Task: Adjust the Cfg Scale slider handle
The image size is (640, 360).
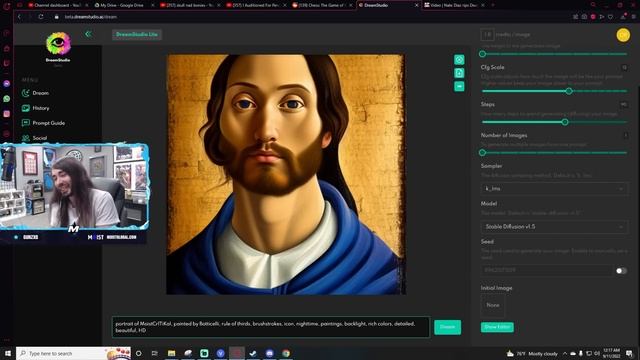Action: (569, 91)
